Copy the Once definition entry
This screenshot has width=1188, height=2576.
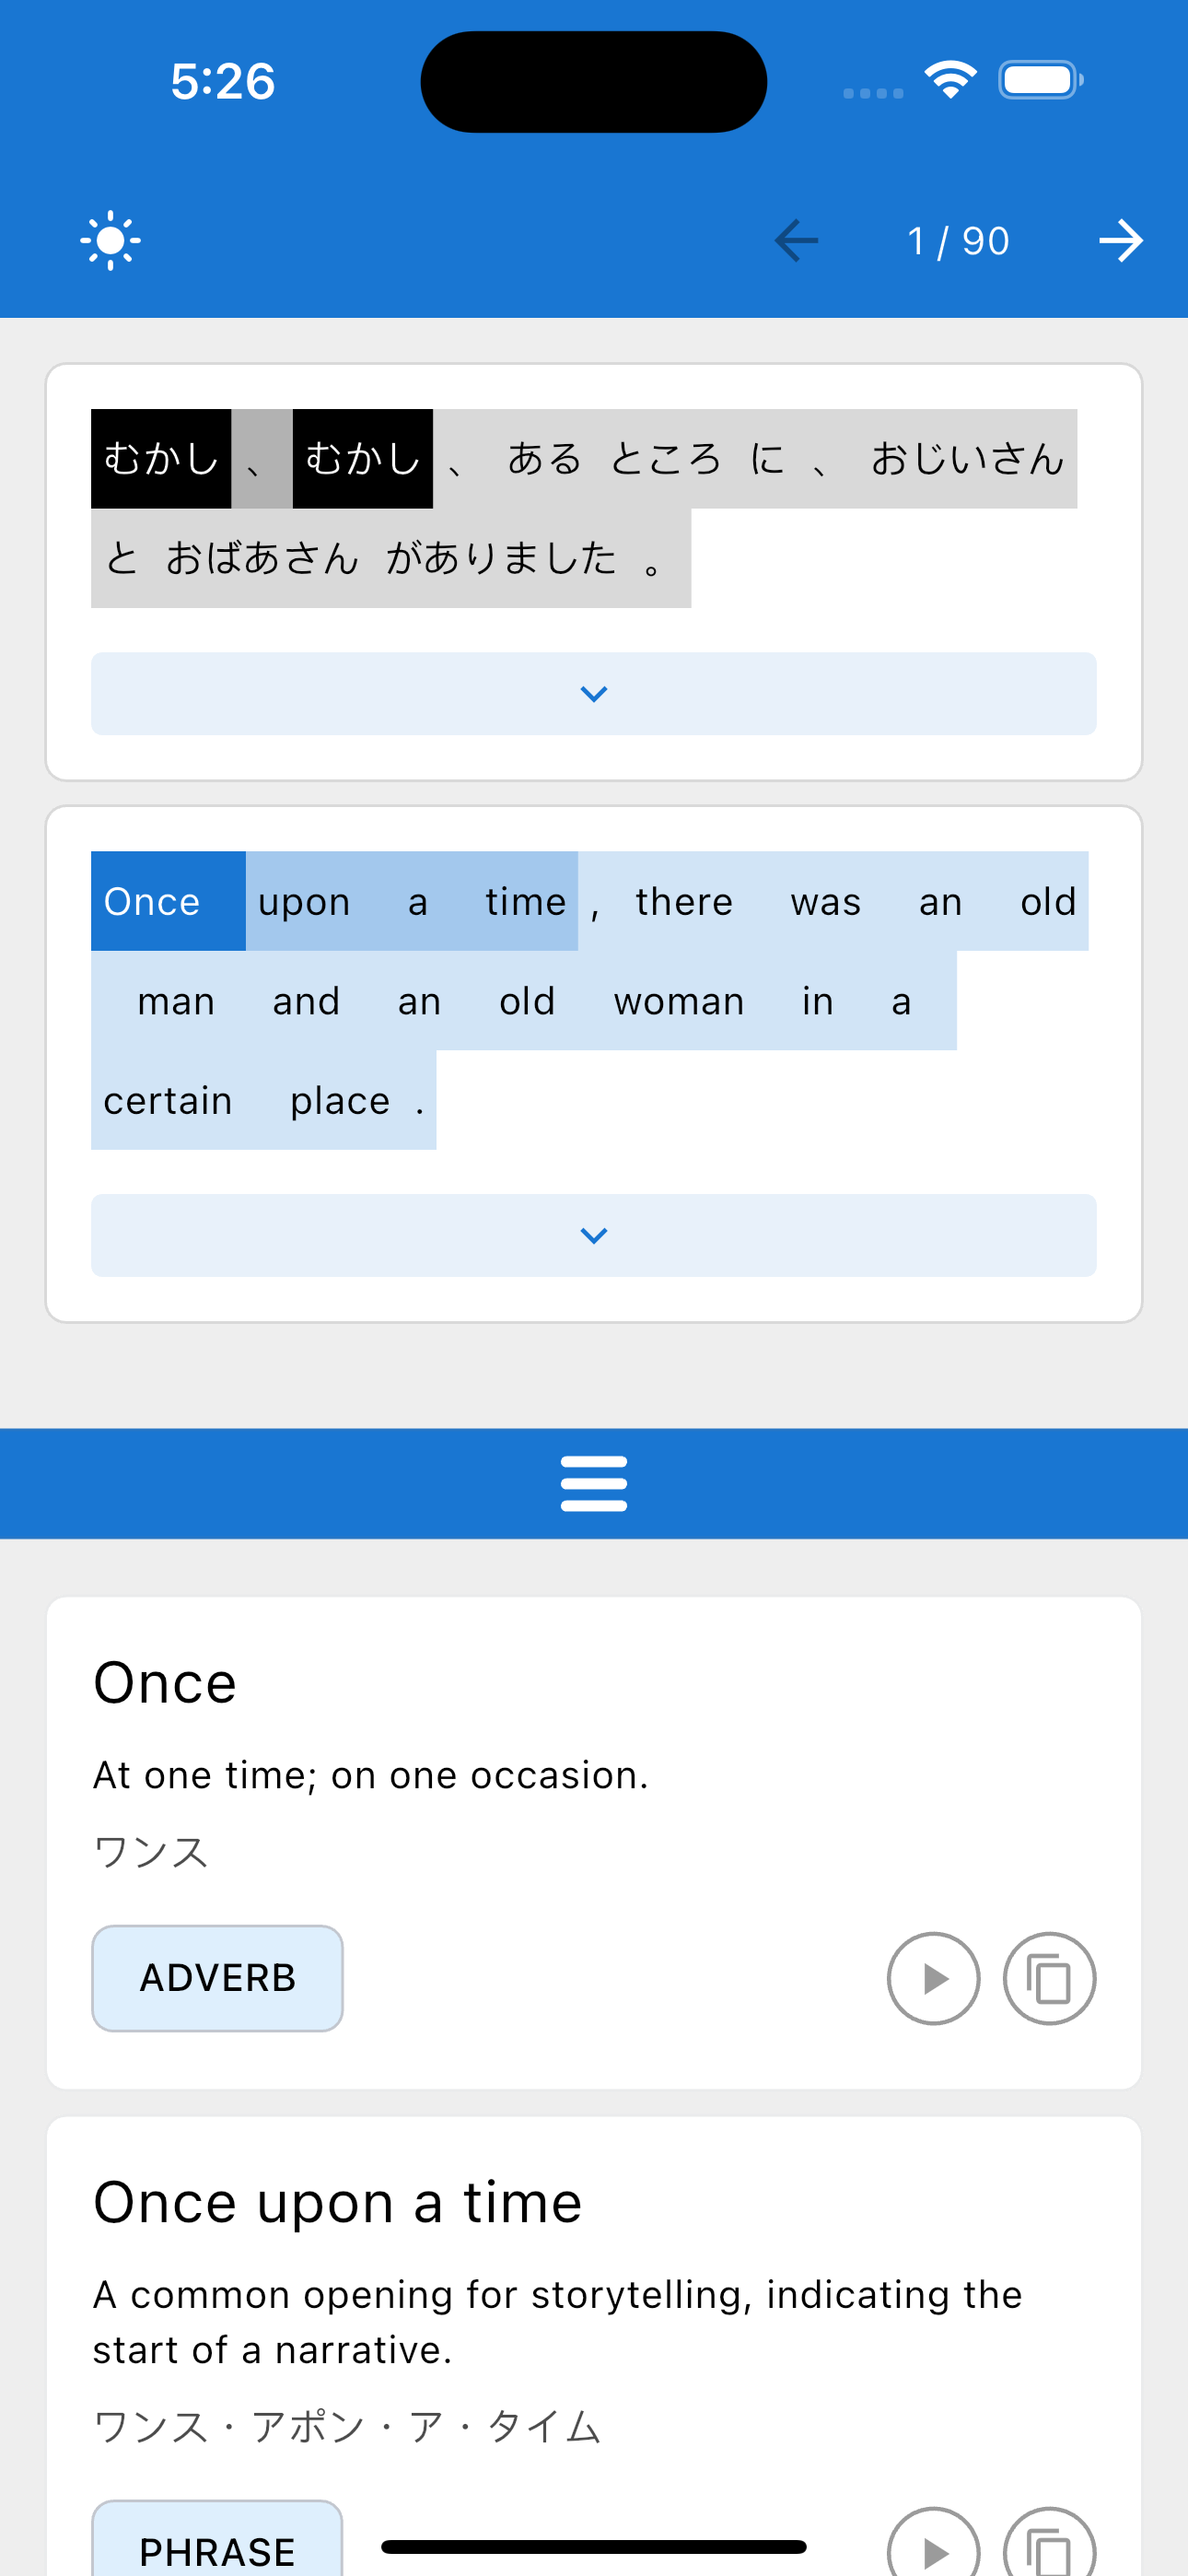coord(1050,1978)
